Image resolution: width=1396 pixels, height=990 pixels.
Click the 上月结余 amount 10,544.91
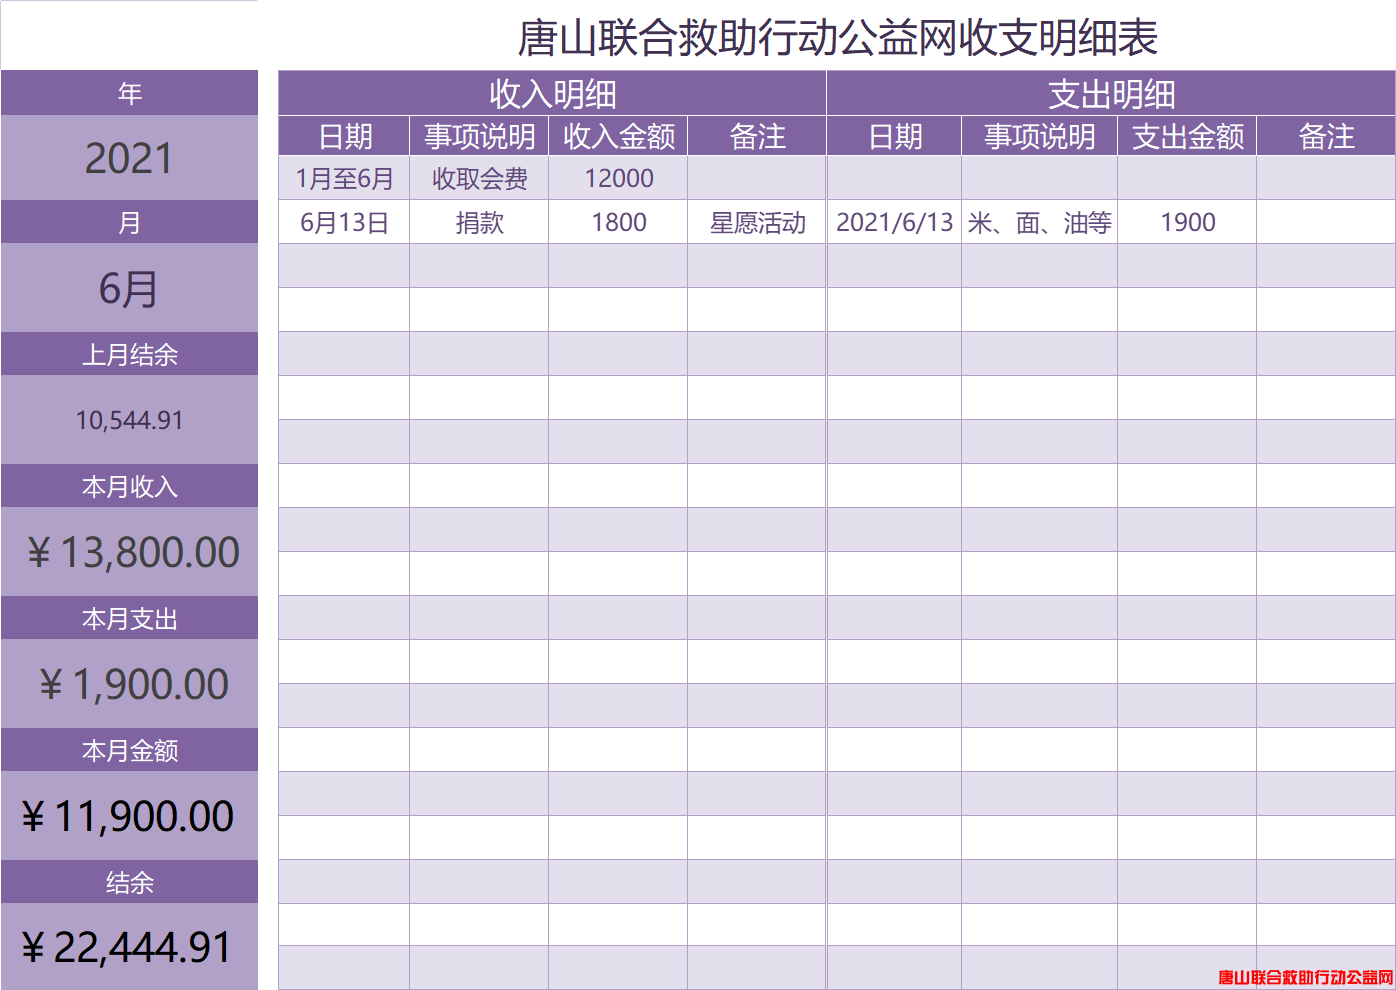[x=129, y=420]
